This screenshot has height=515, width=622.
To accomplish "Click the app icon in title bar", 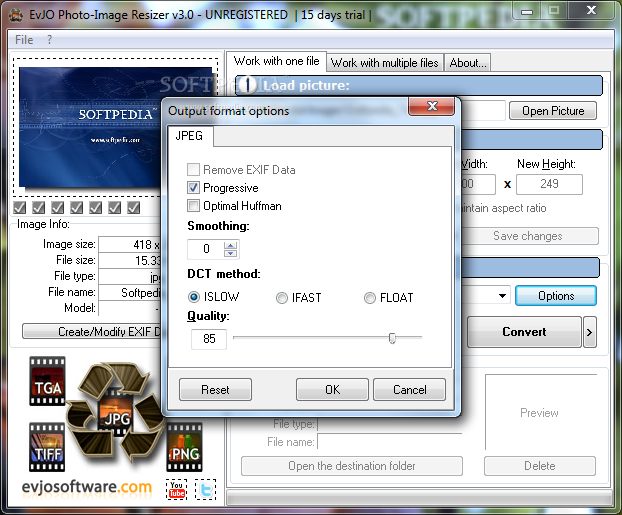I will tap(16, 15).
